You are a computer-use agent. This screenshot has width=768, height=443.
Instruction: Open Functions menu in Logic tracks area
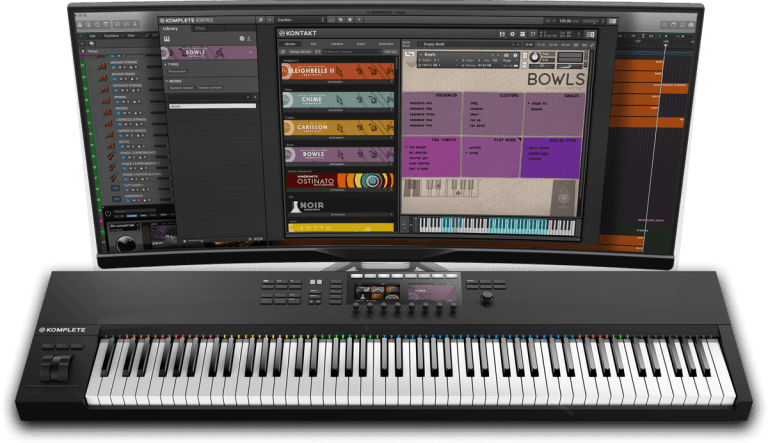[111, 36]
